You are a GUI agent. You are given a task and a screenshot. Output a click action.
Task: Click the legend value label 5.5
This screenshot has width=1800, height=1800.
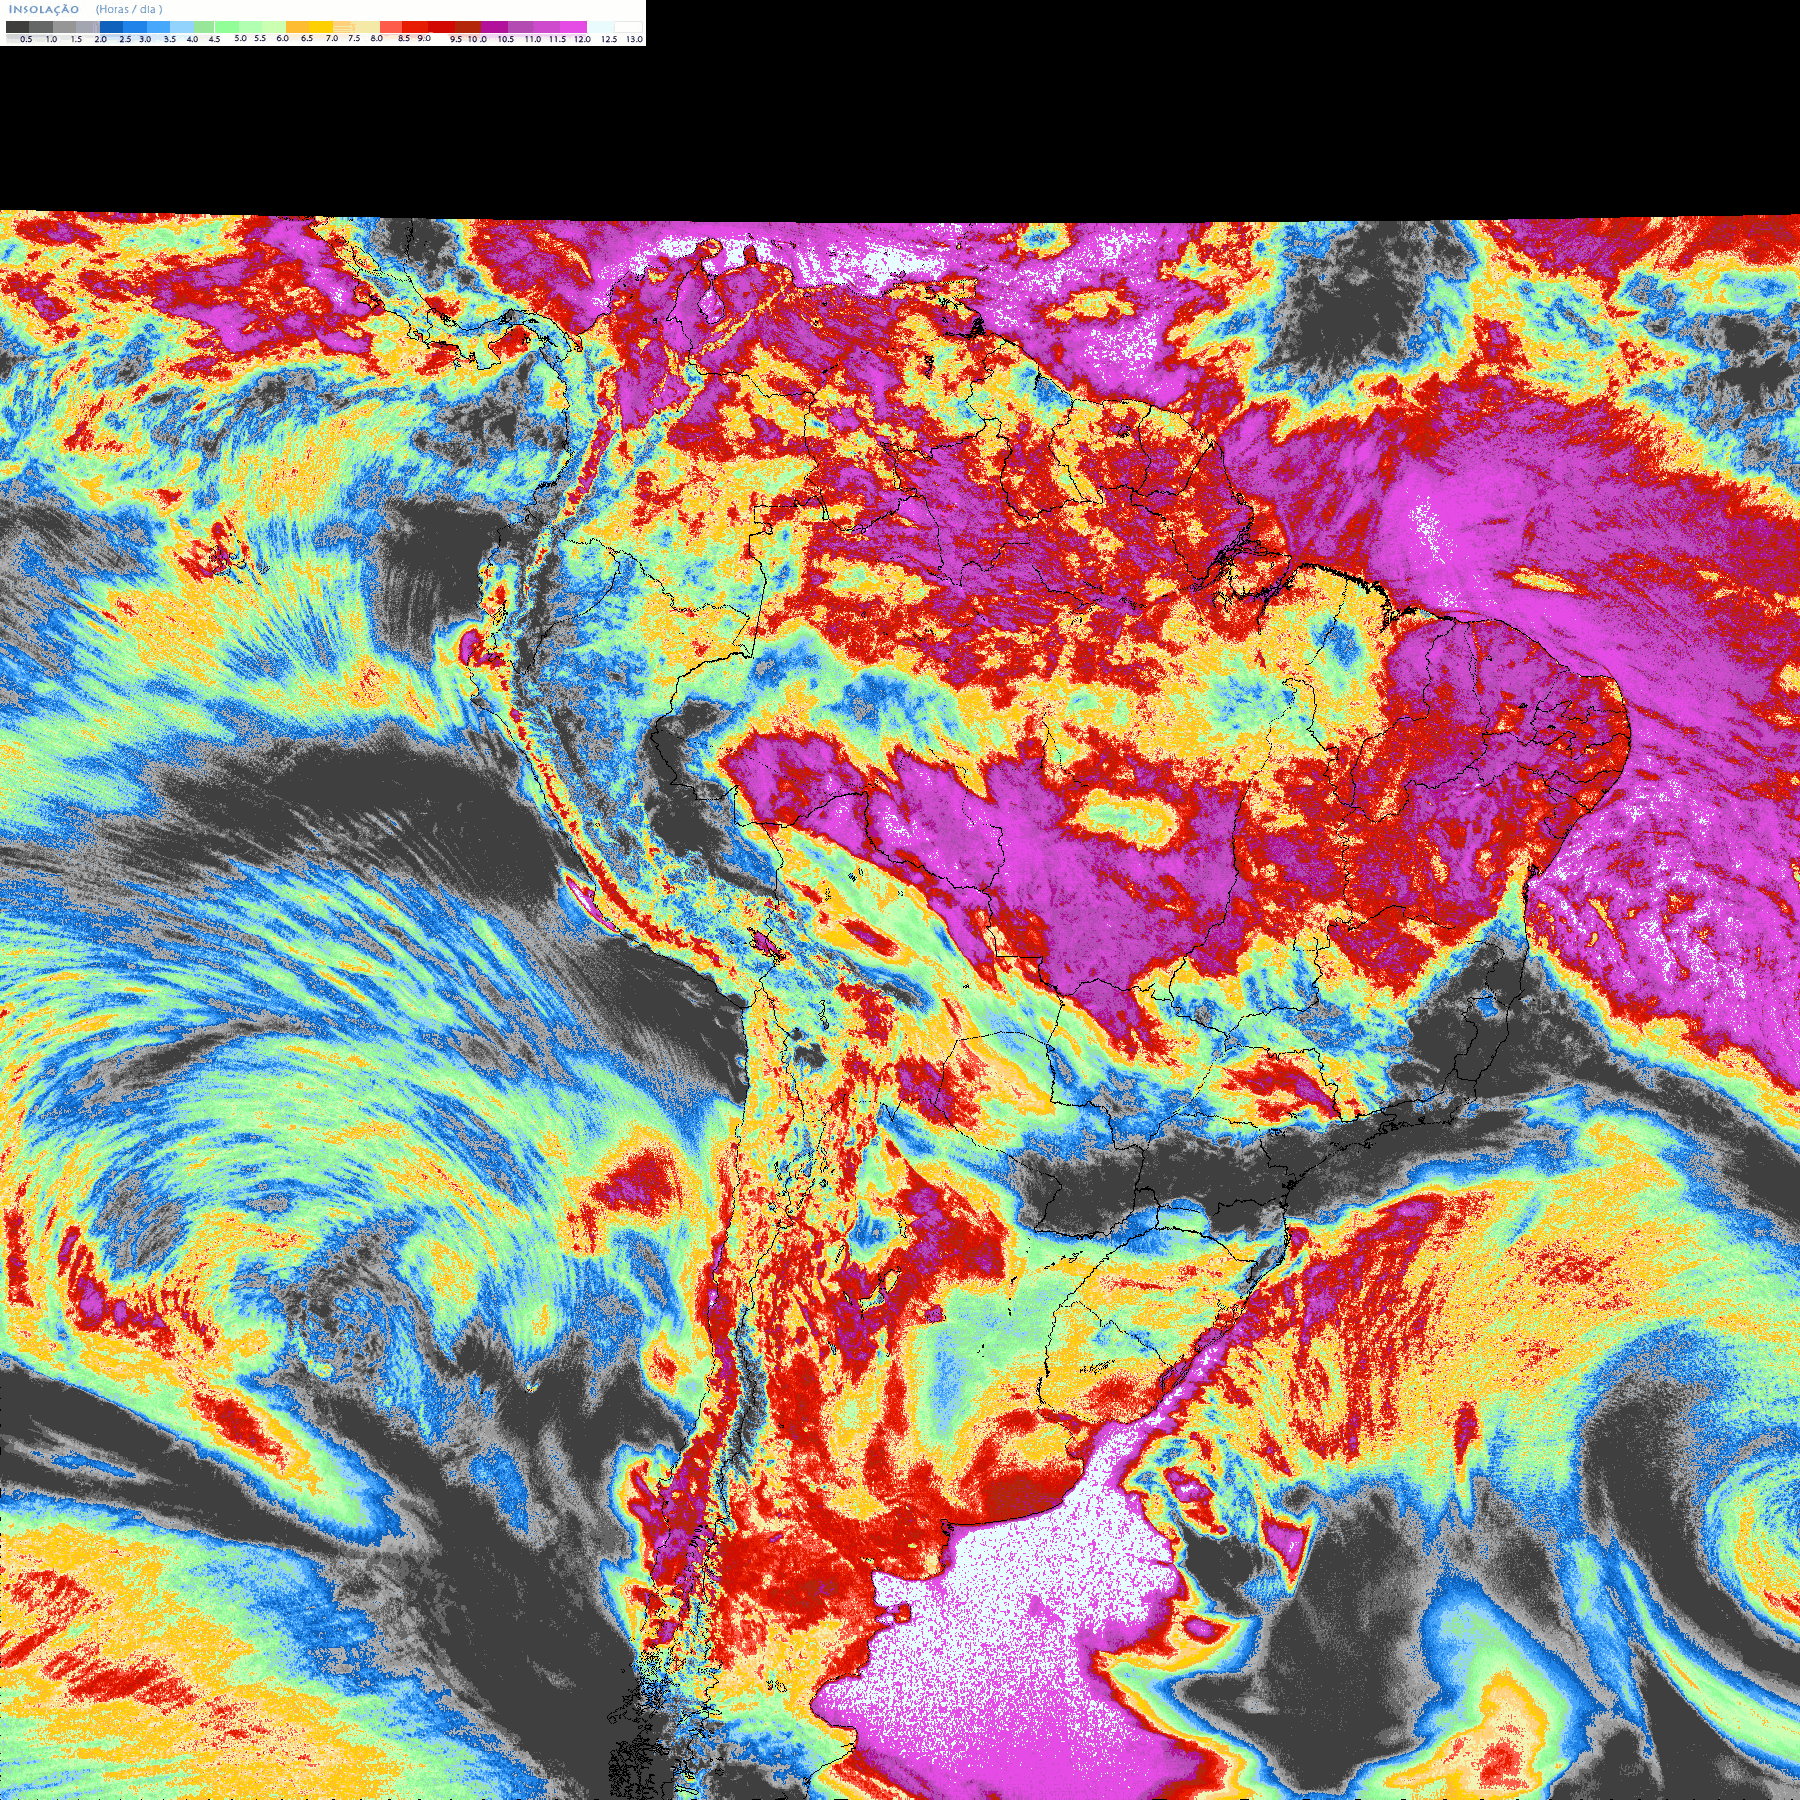click(x=260, y=38)
